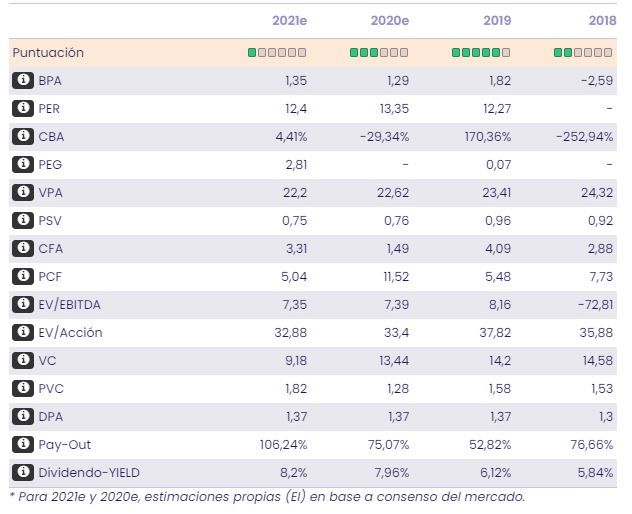Click the 2019 Puntuación score bar
The height and width of the screenshot is (514, 632).
tap(481, 52)
